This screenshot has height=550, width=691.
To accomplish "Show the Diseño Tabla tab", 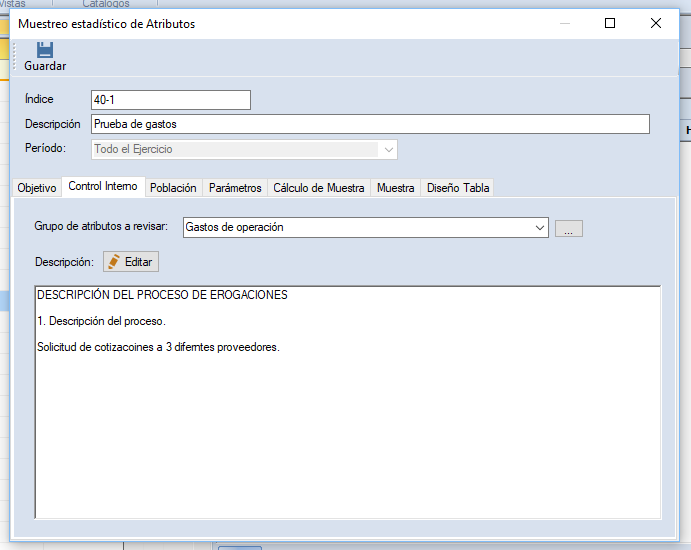I will (x=457, y=188).
